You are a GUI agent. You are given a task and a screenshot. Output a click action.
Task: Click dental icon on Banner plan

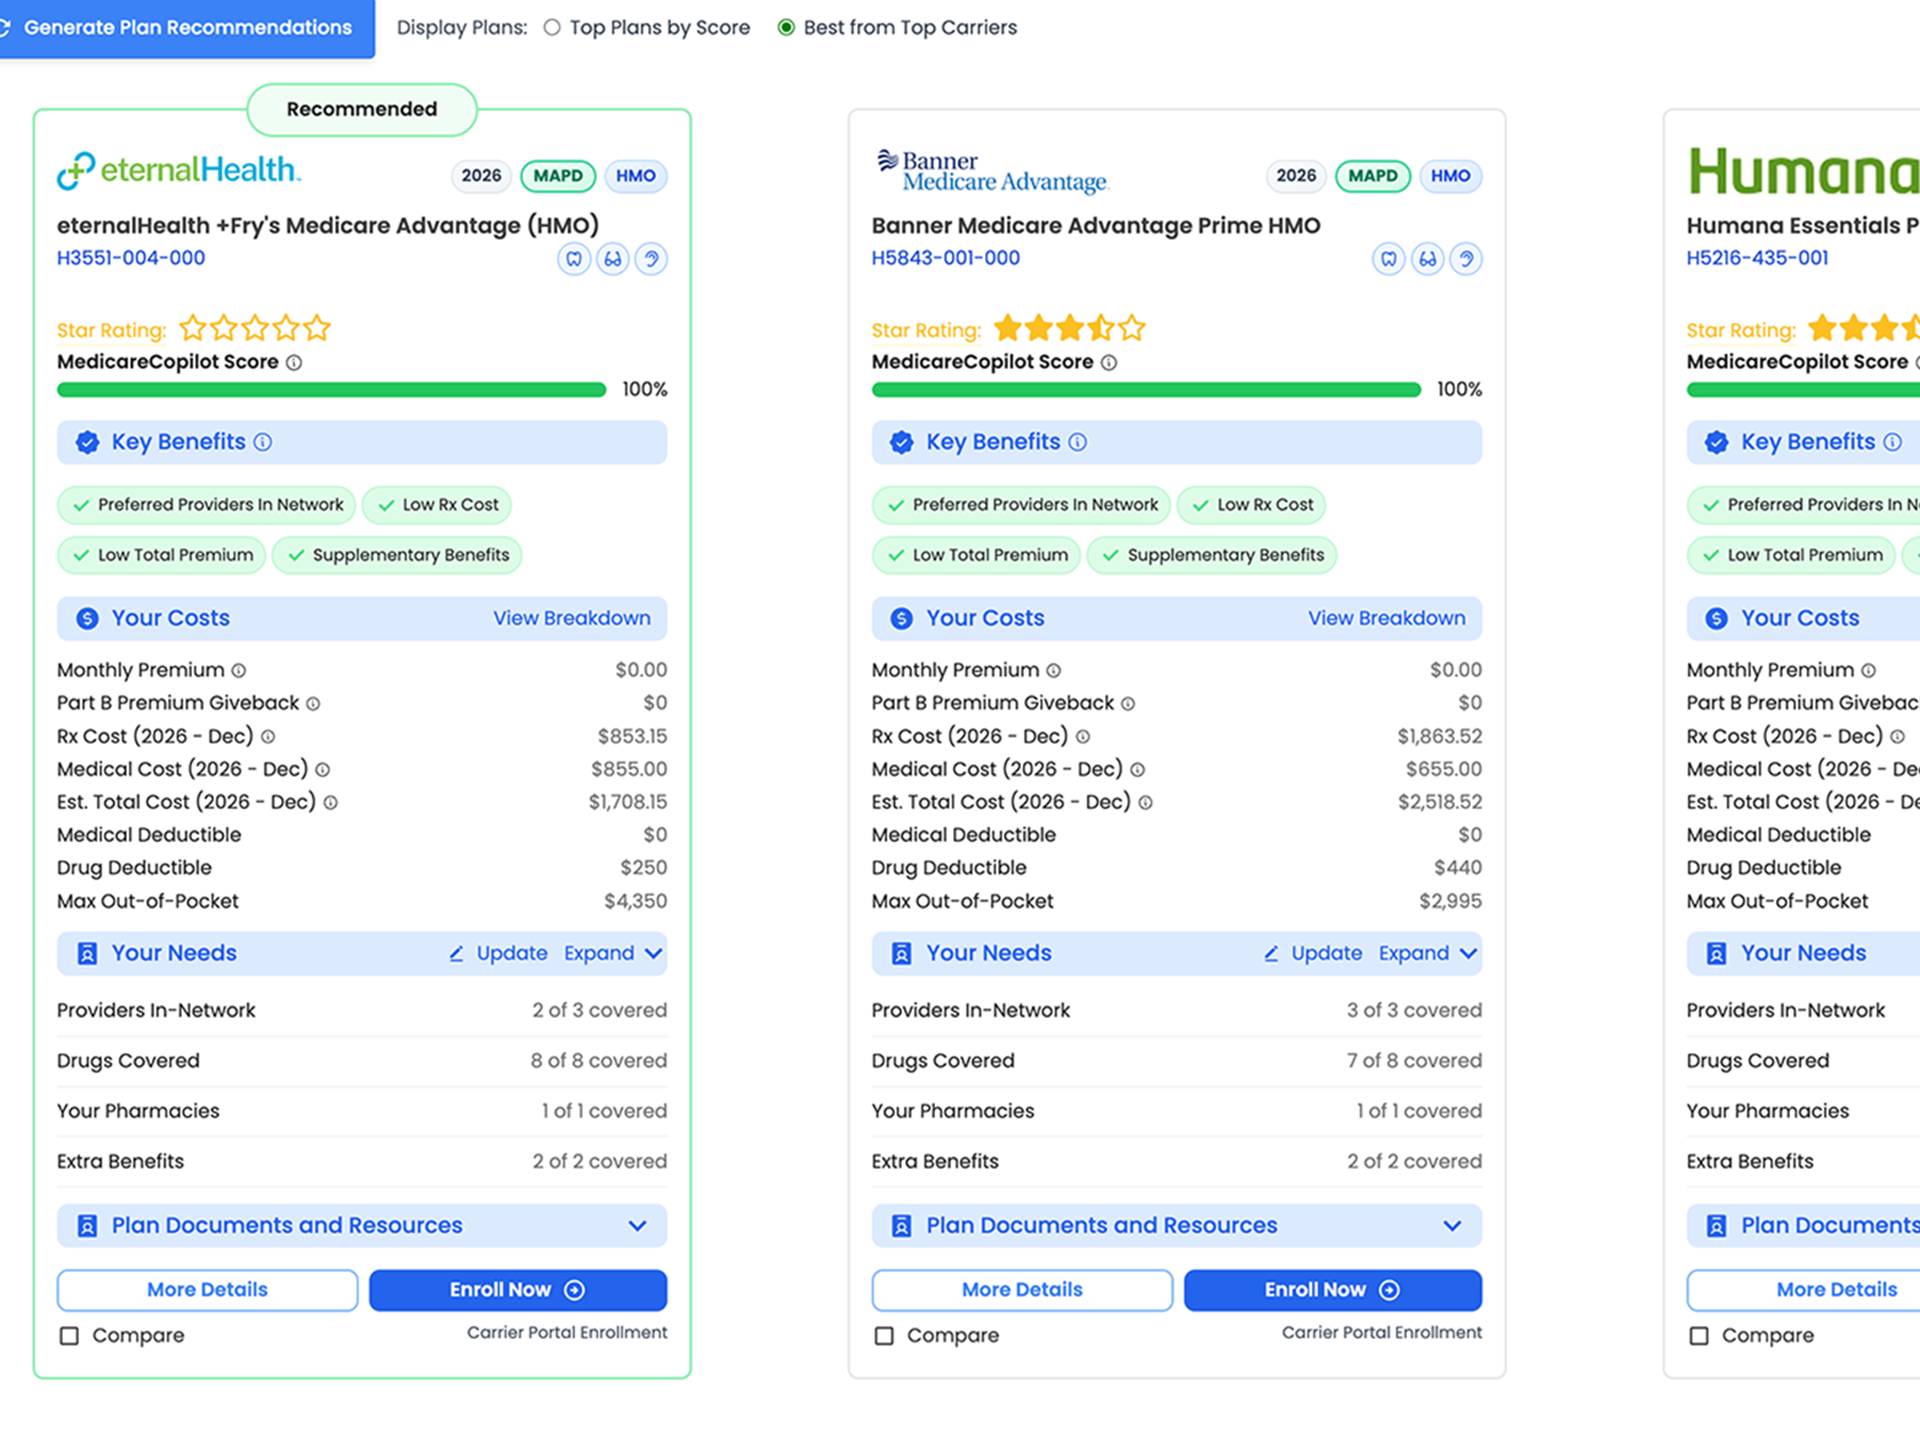pyautogui.click(x=1388, y=259)
